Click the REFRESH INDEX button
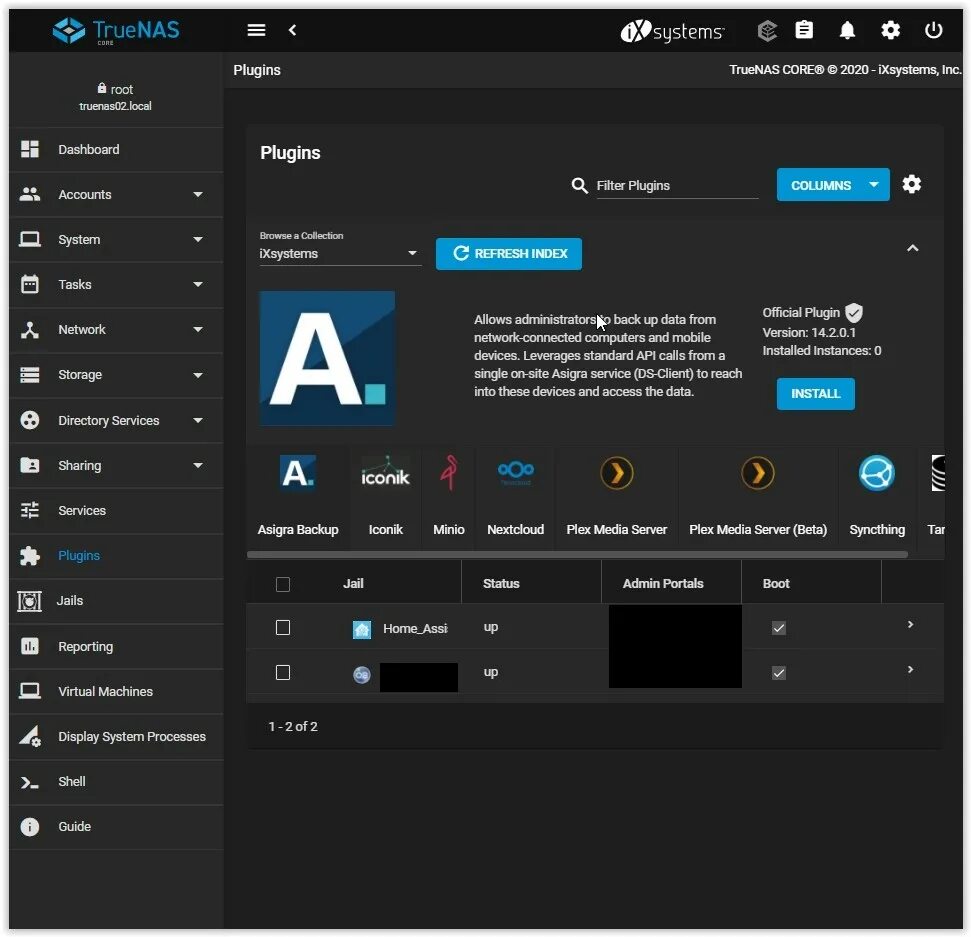 pyautogui.click(x=508, y=254)
